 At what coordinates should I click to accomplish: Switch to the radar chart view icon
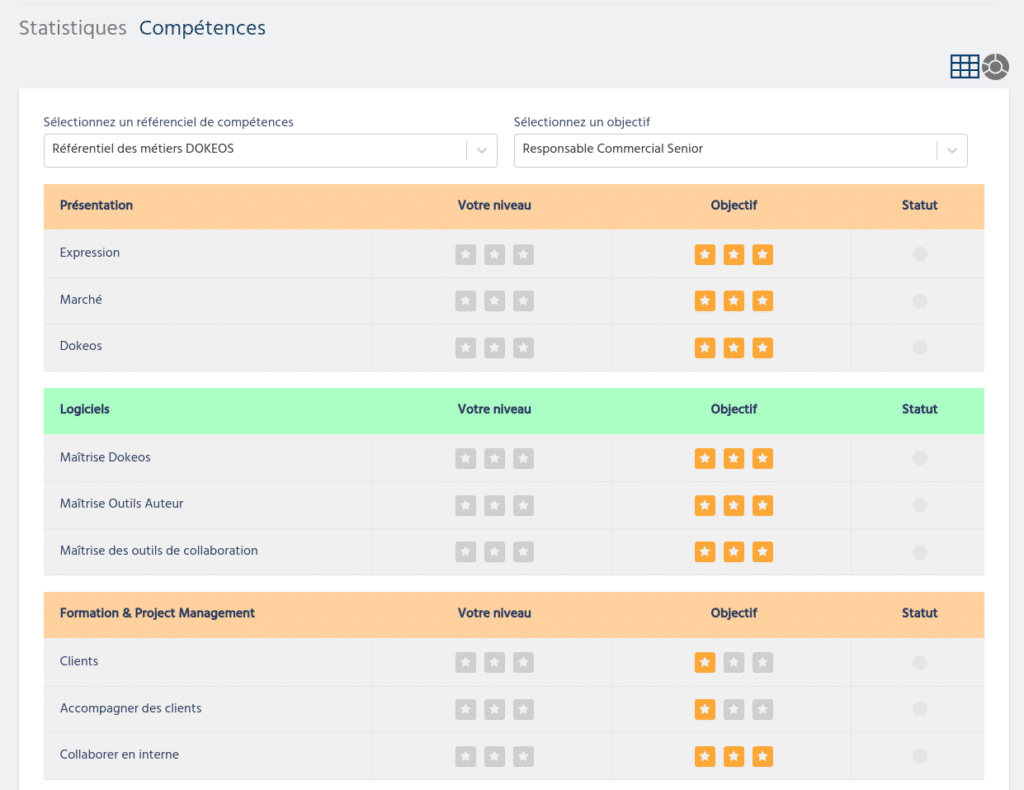pyautogui.click(x=995, y=67)
